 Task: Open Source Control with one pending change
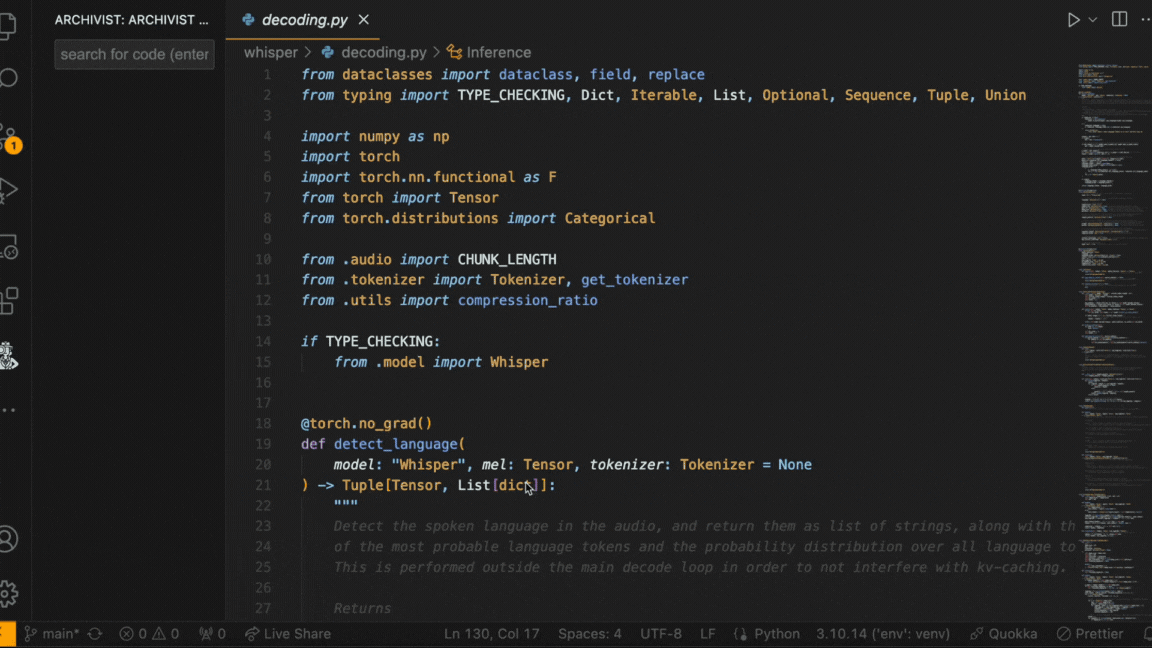10,137
